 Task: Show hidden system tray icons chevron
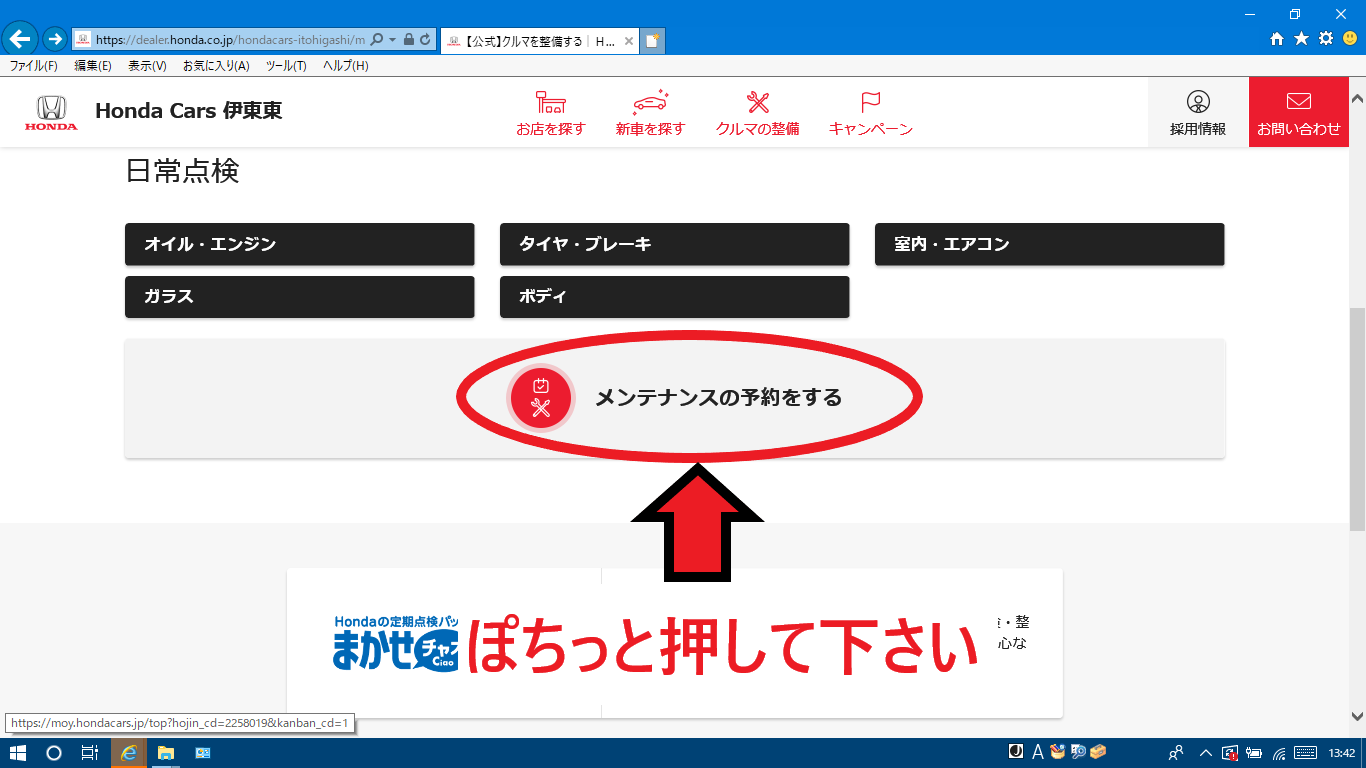pyautogui.click(x=1206, y=753)
